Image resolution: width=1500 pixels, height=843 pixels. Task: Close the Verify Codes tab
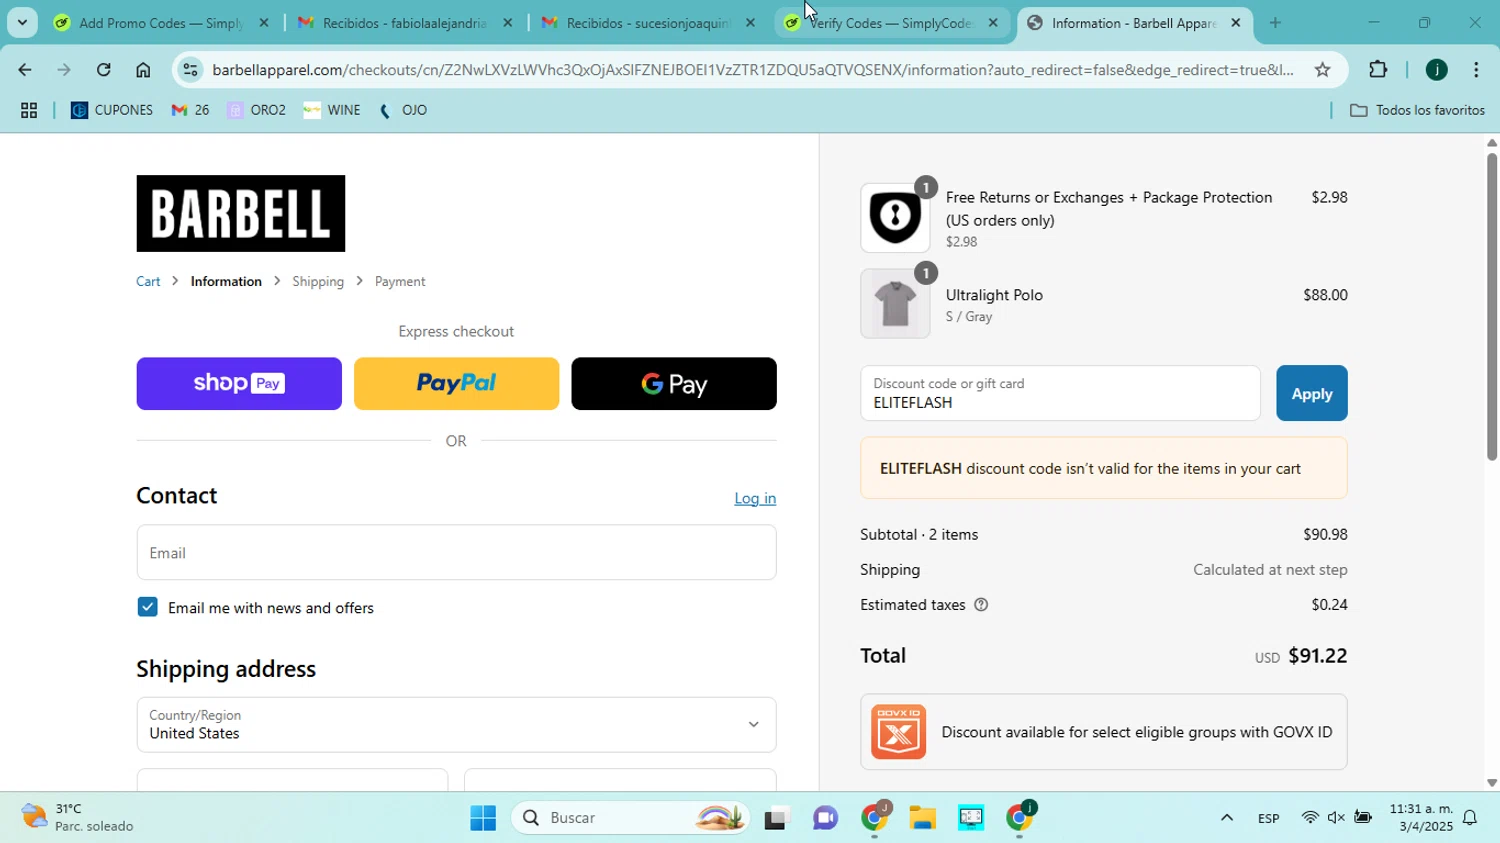tap(992, 22)
